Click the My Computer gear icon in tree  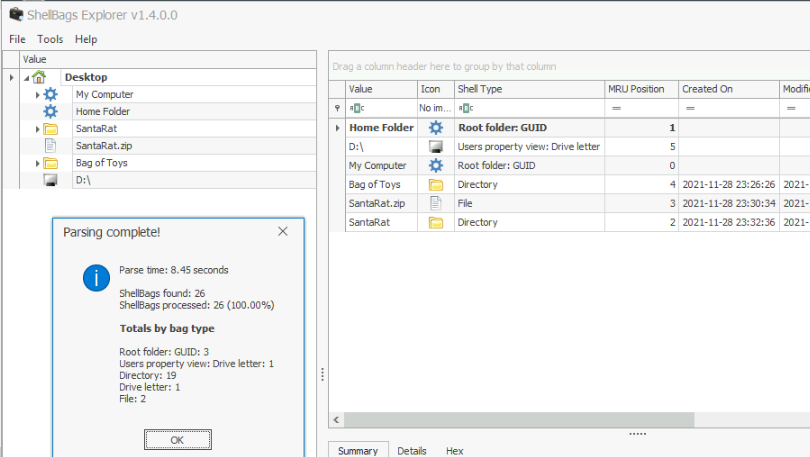(51, 94)
